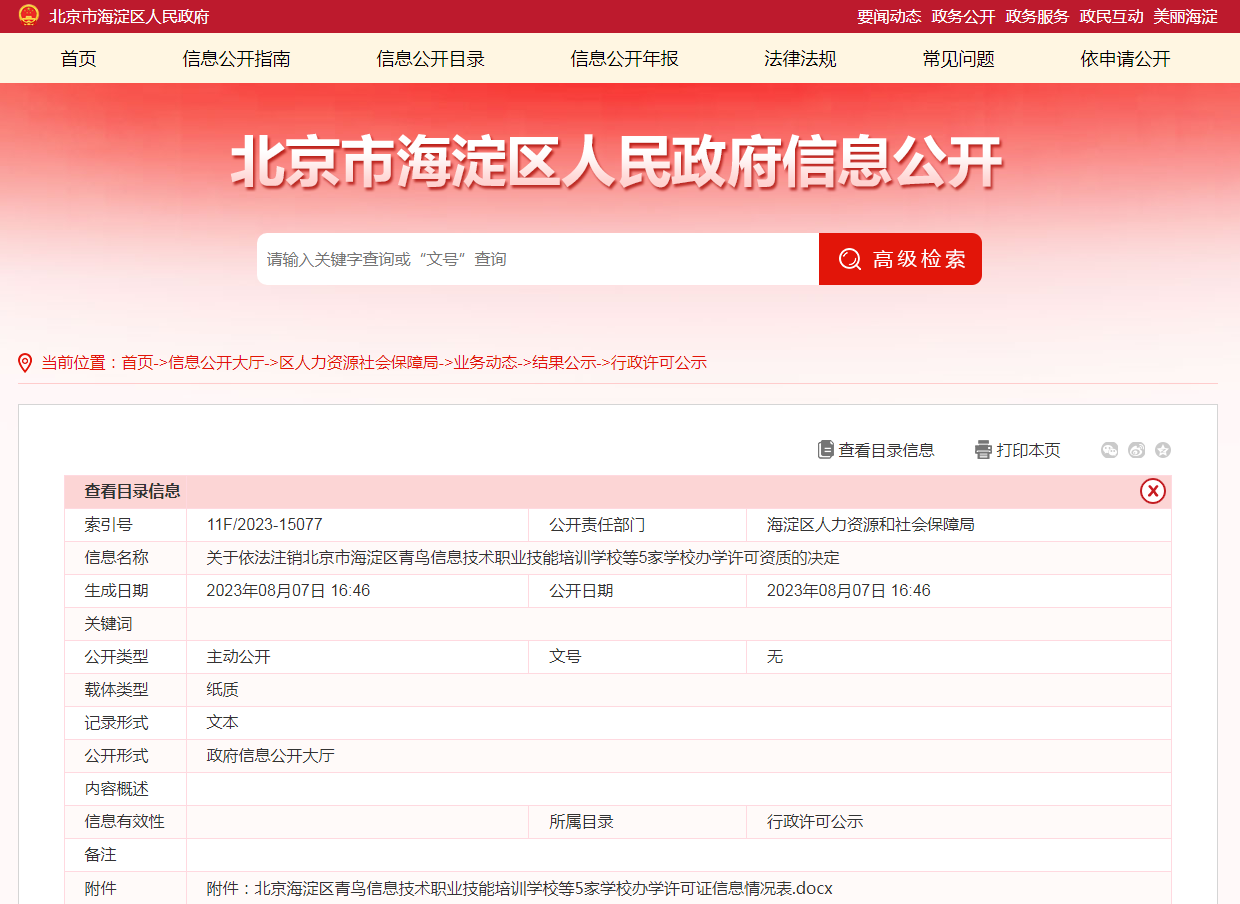Open 要闻动态 in top bar
Screen dimensions: 1240x904
(x=889, y=17)
